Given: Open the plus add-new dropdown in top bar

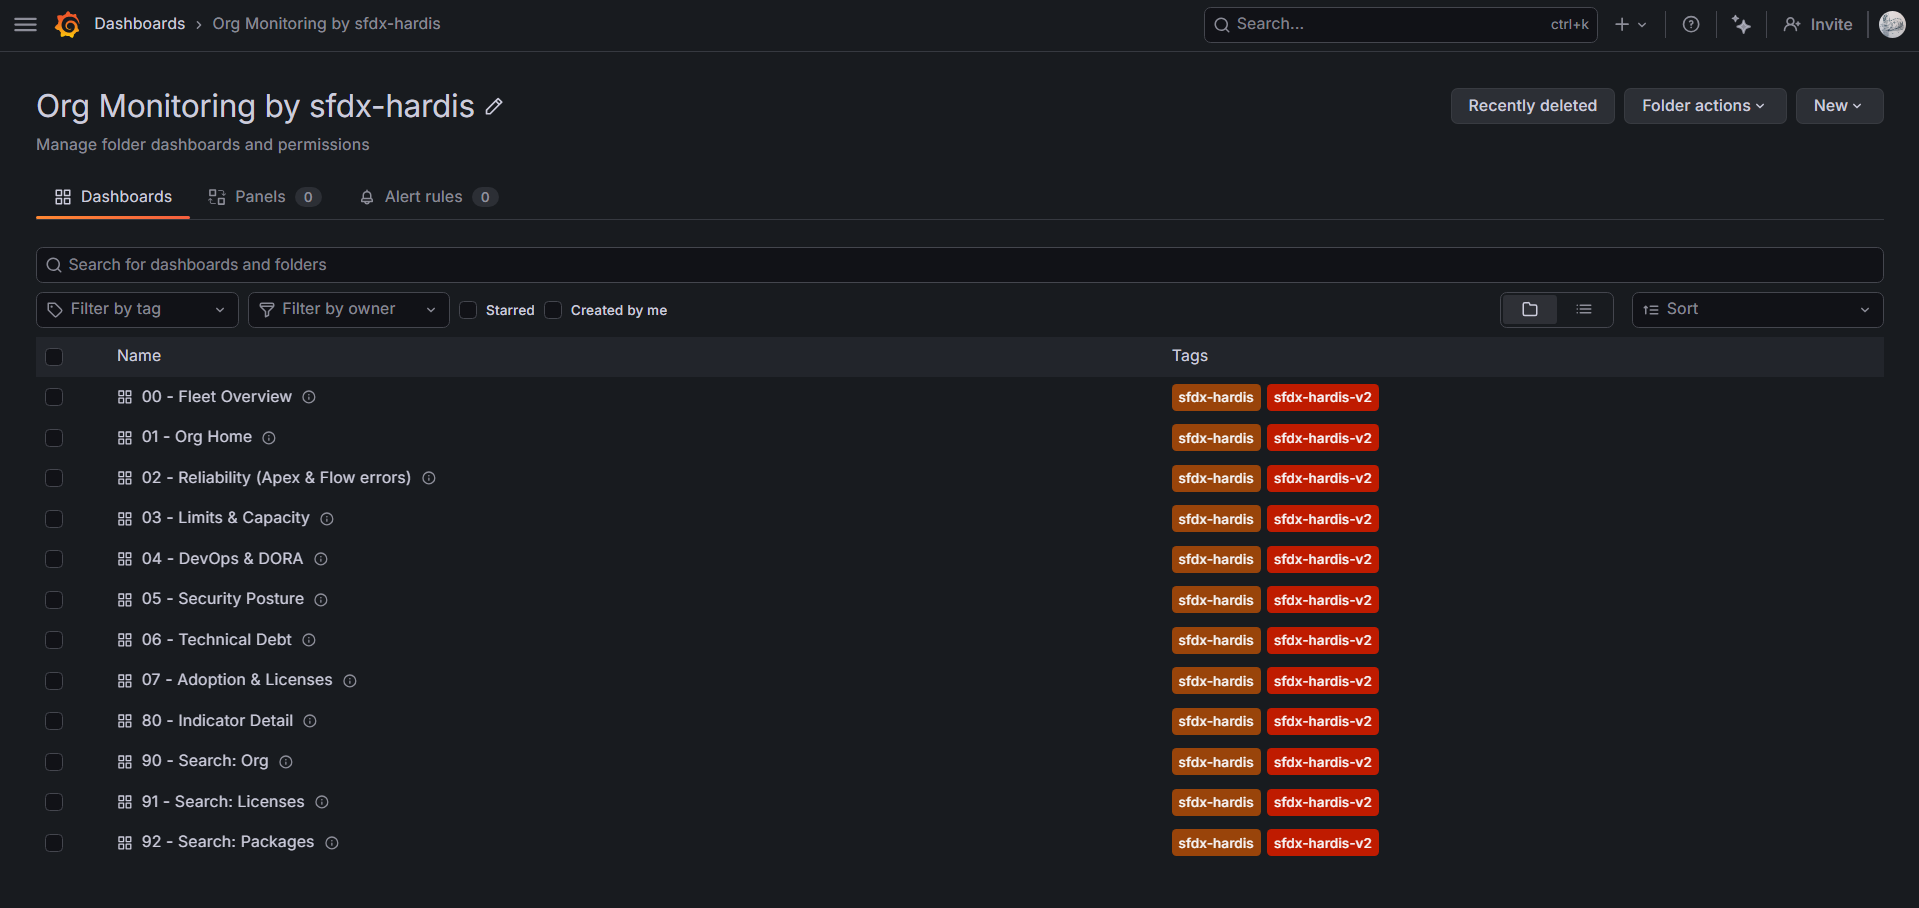Looking at the screenshot, I should tap(1630, 24).
